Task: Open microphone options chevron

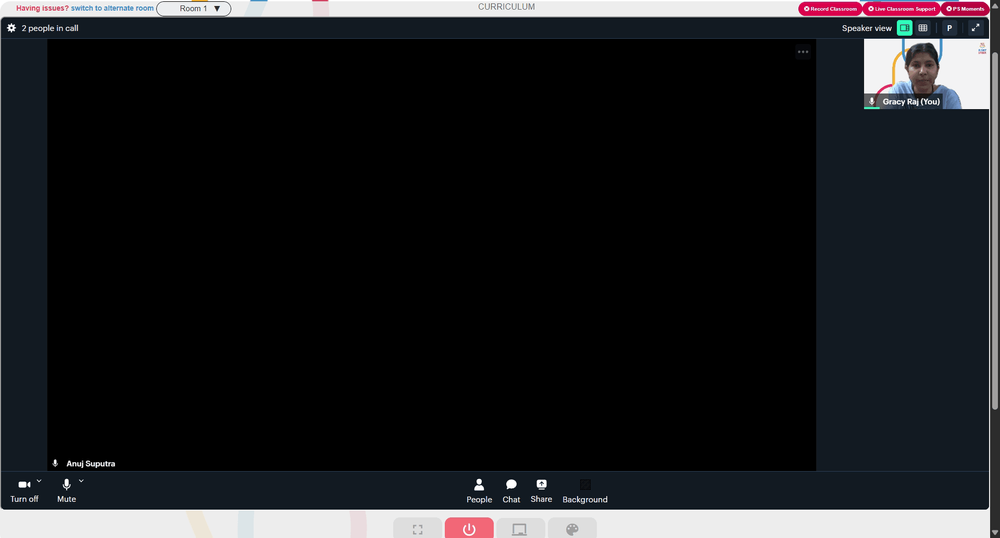Action: (x=81, y=481)
